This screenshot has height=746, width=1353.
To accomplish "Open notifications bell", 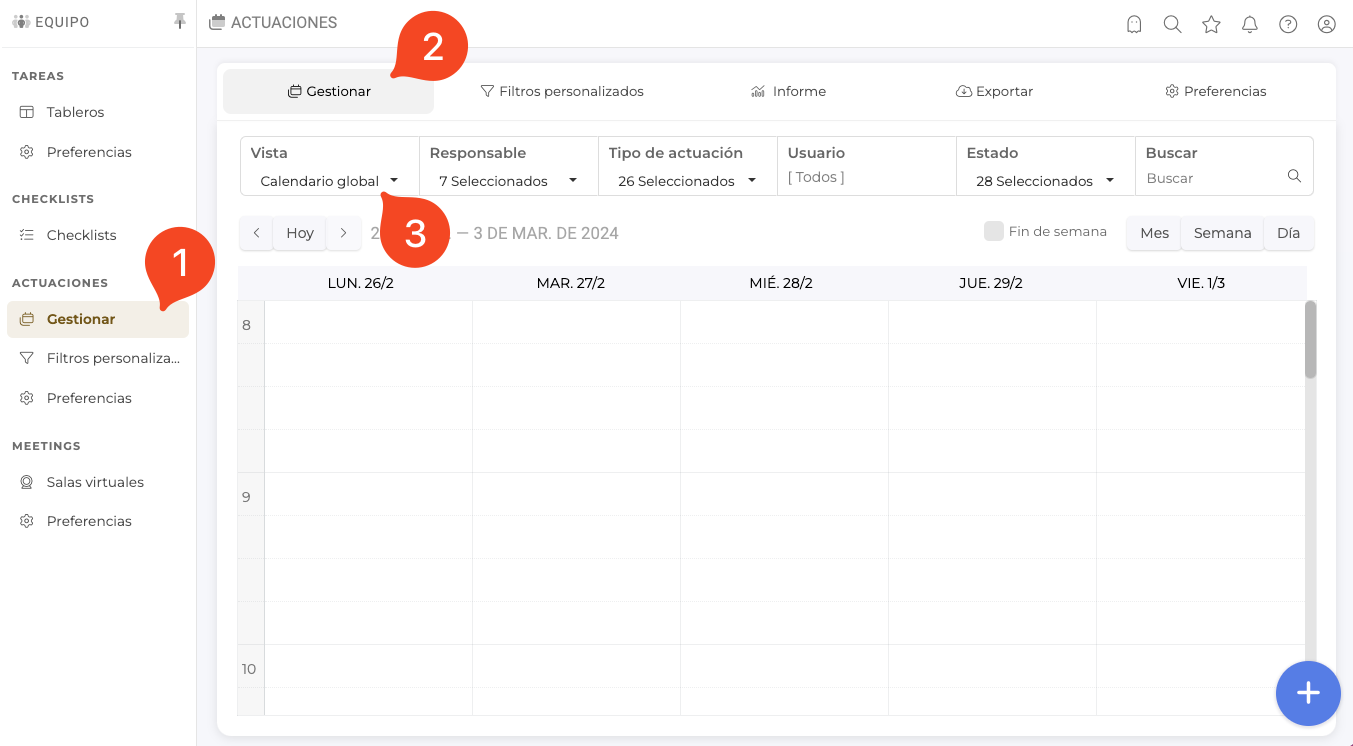I will [x=1250, y=24].
